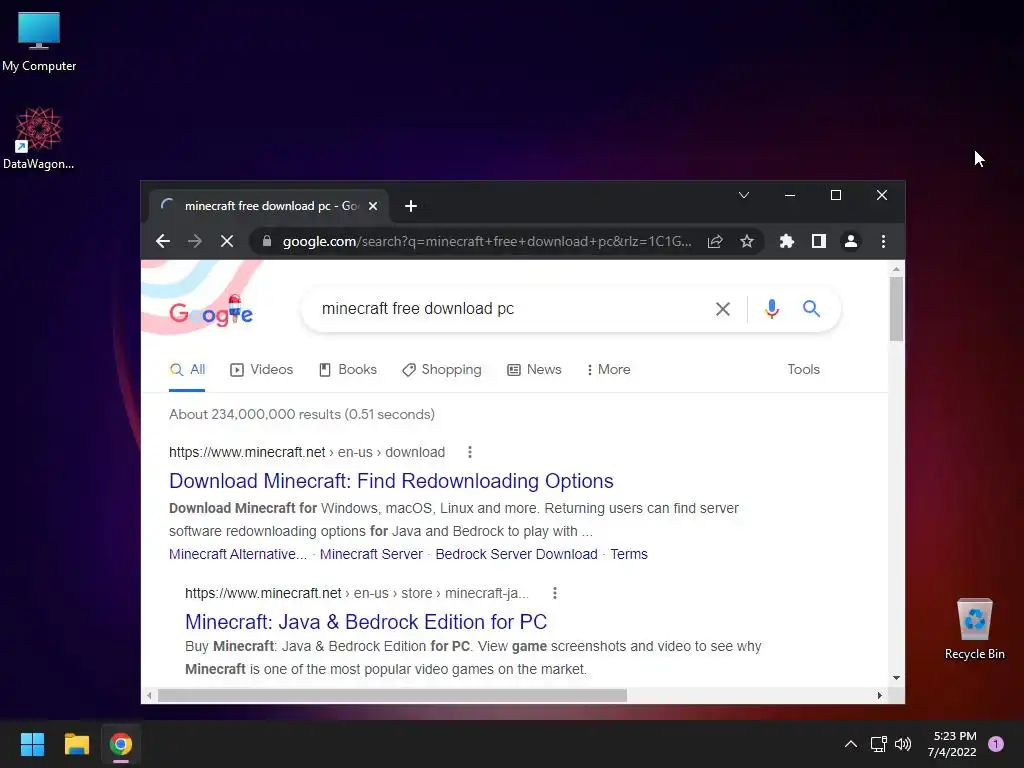
Task: Click in the Google search box text
Action: (x=418, y=308)
